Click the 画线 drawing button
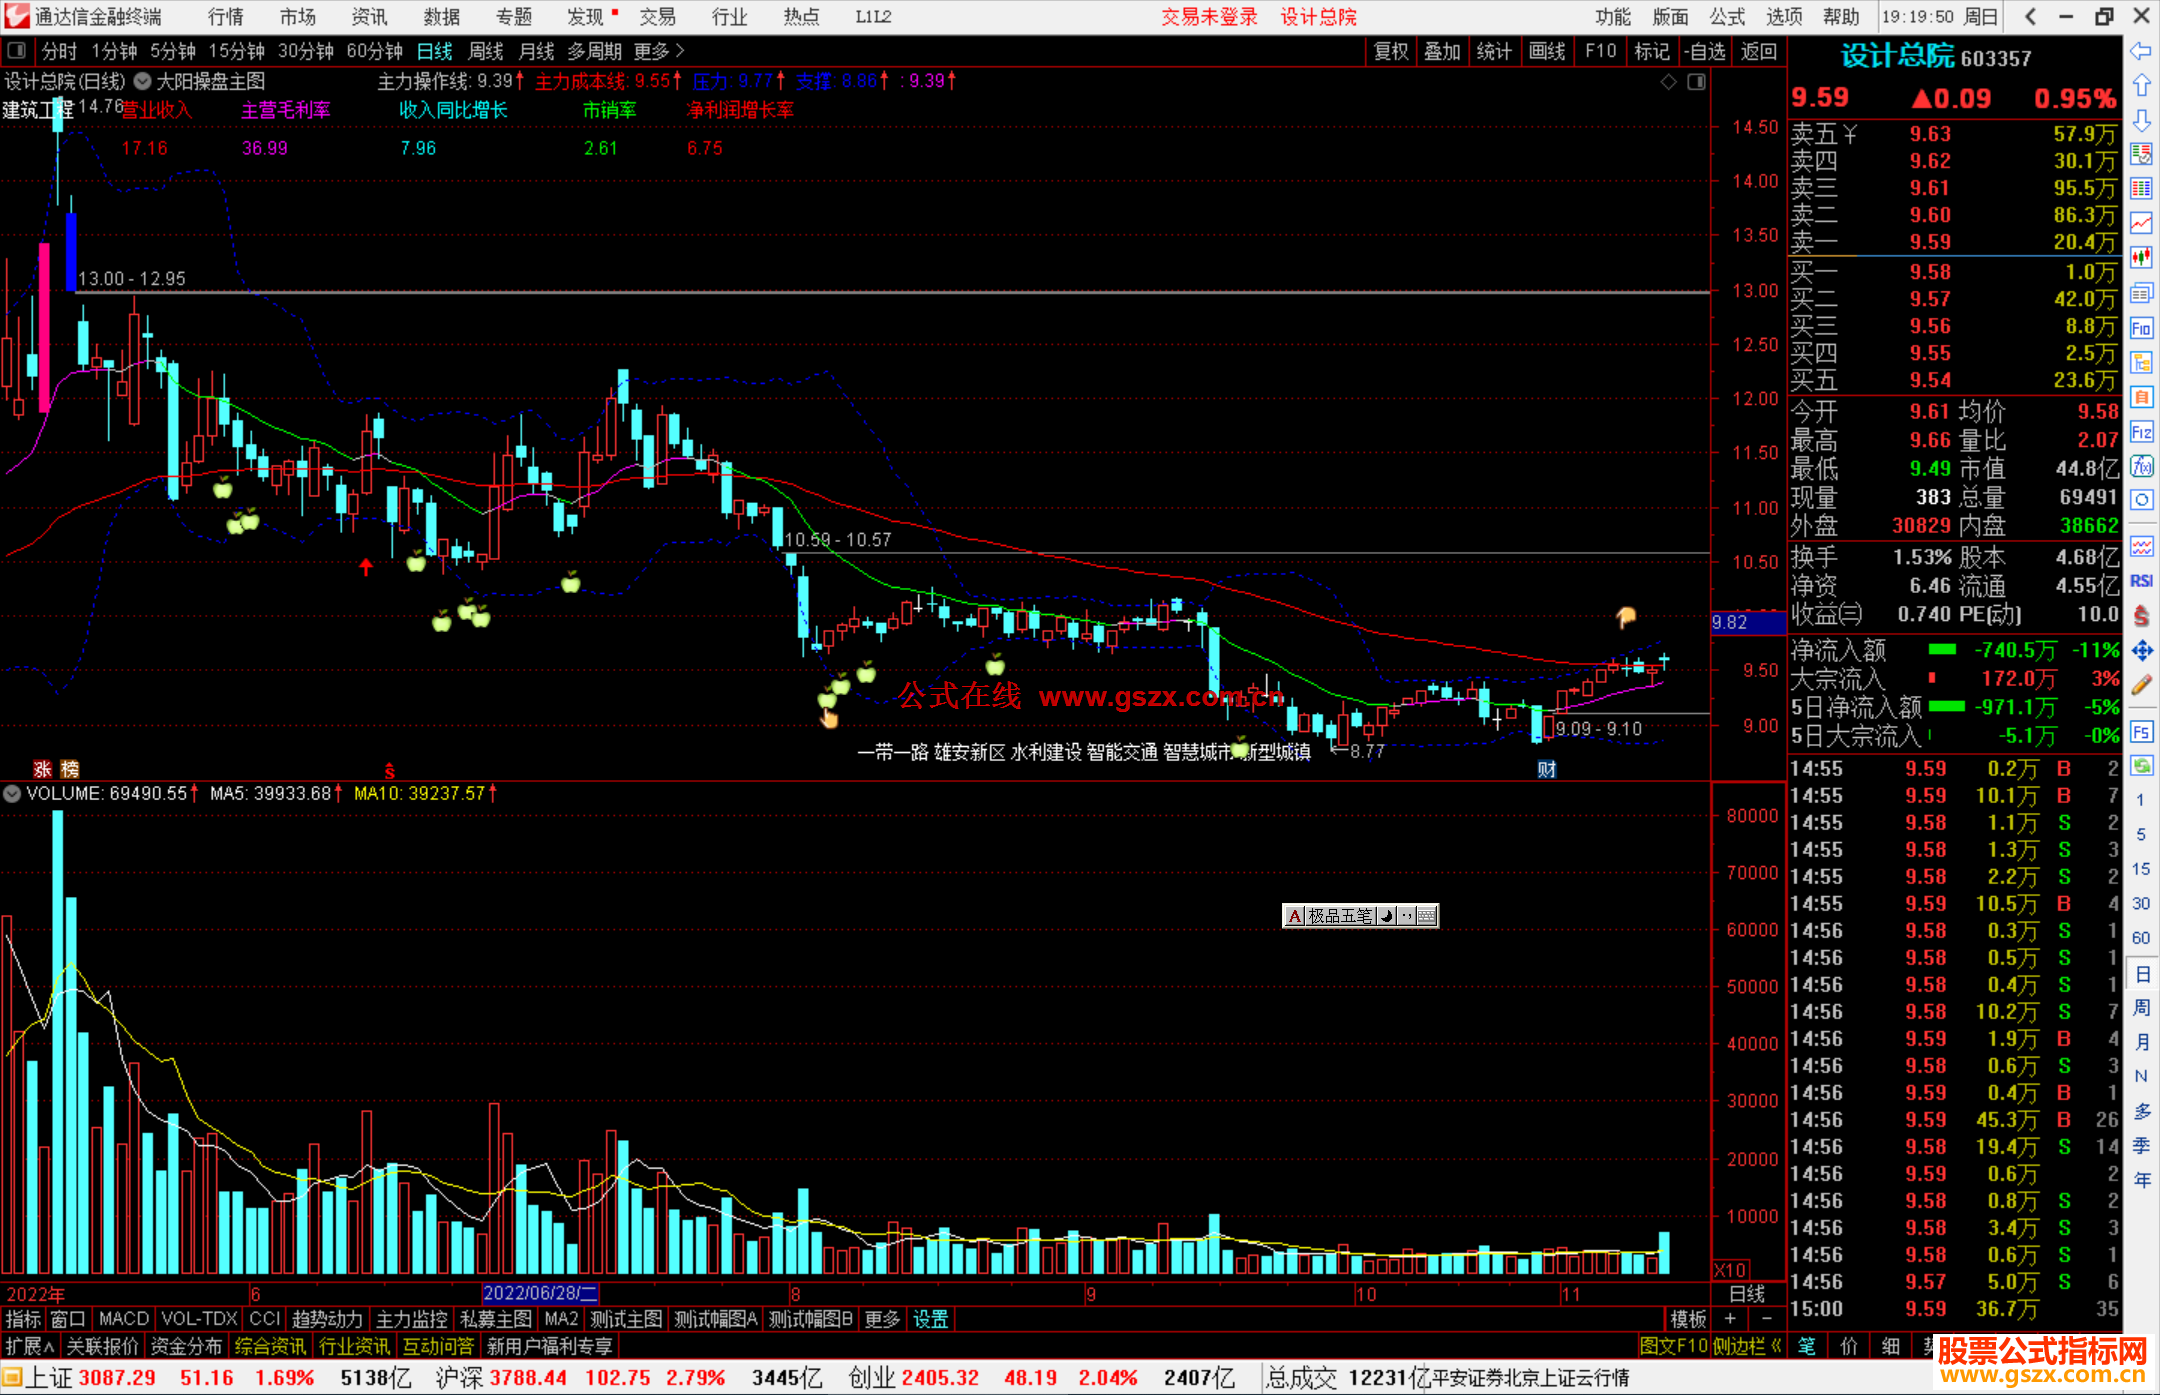Screen dimensions: 2160x1395 coord(1546,51)
